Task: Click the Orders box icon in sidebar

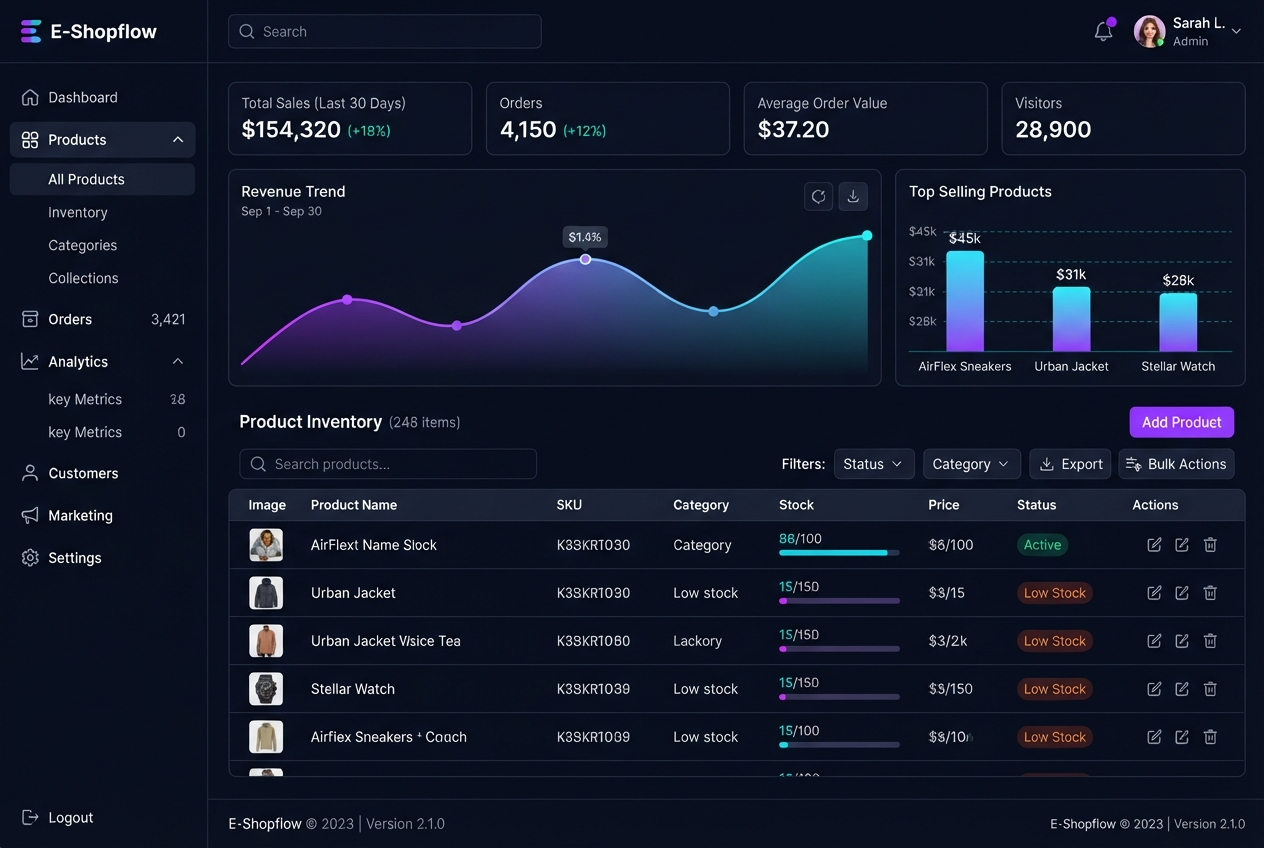Action: click(30, 319)
